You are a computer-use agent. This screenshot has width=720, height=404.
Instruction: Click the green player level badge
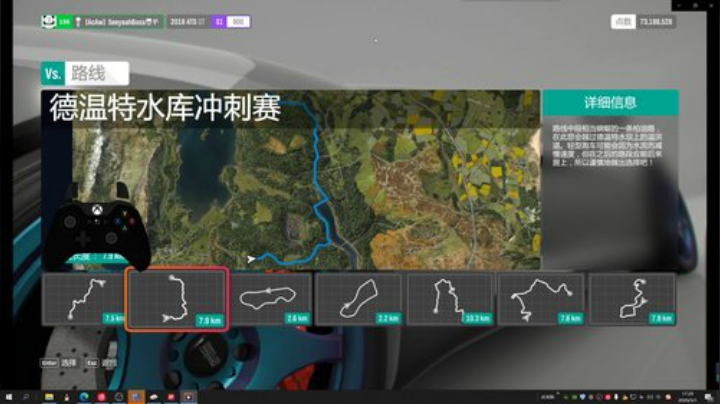click(65, 22)
